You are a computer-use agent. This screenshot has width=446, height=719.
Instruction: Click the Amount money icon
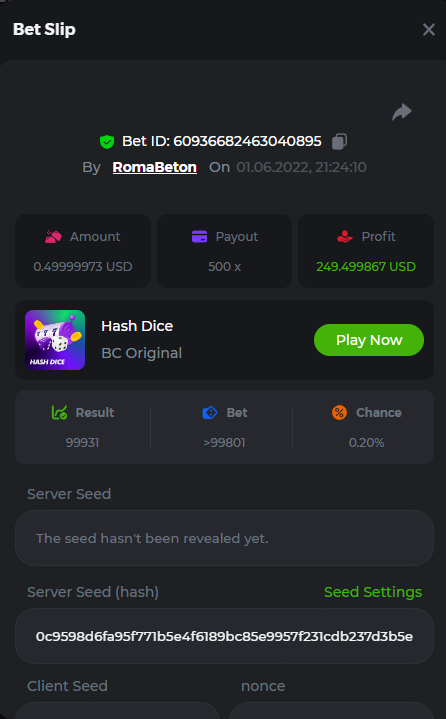pos(53,237)
